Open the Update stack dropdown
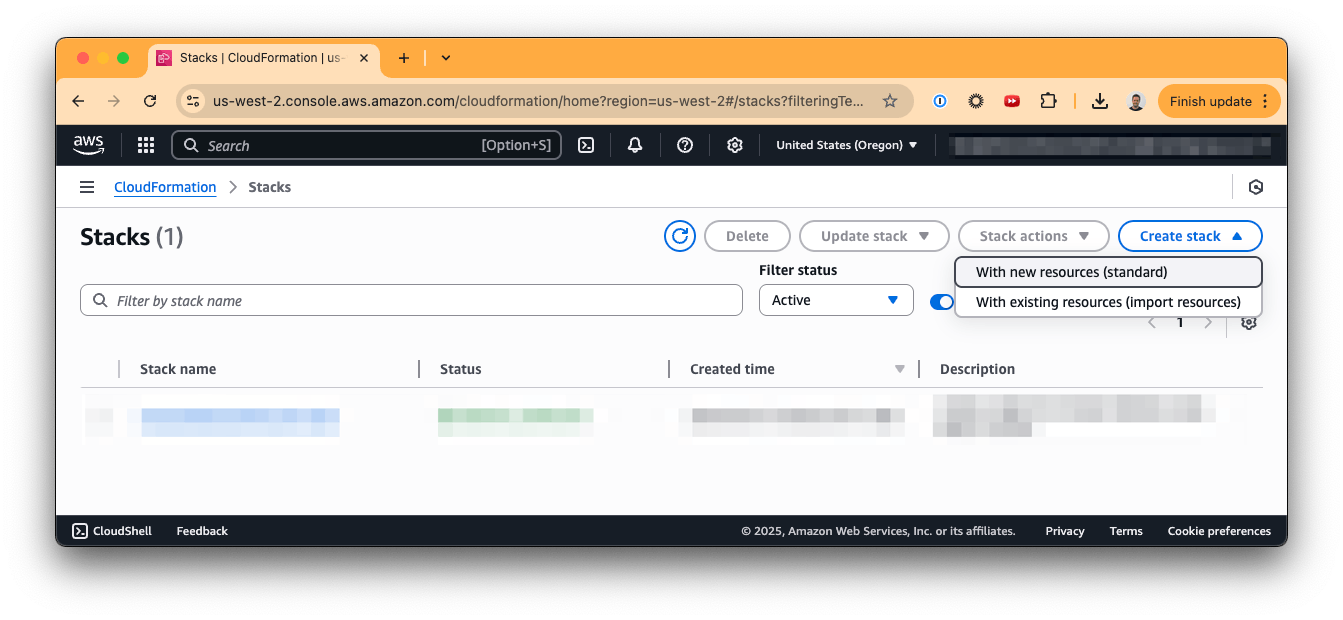This screenshot has width=1343, height=620. [875, 236]
